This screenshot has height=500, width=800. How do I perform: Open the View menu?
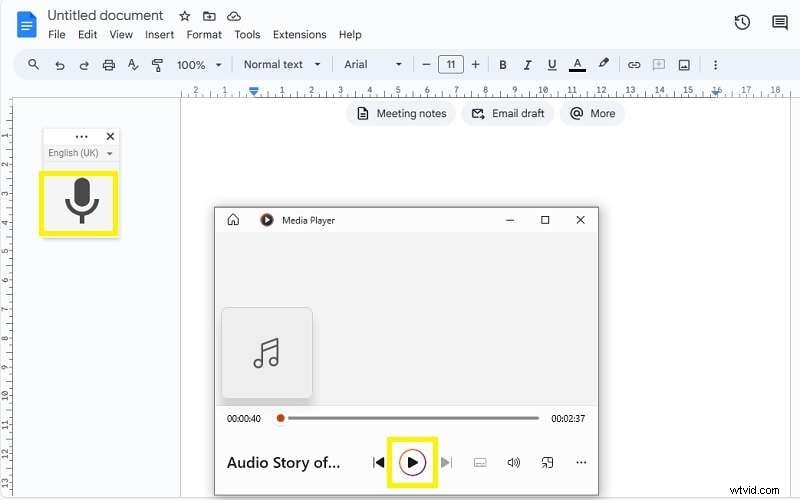[x=121, y=35]
